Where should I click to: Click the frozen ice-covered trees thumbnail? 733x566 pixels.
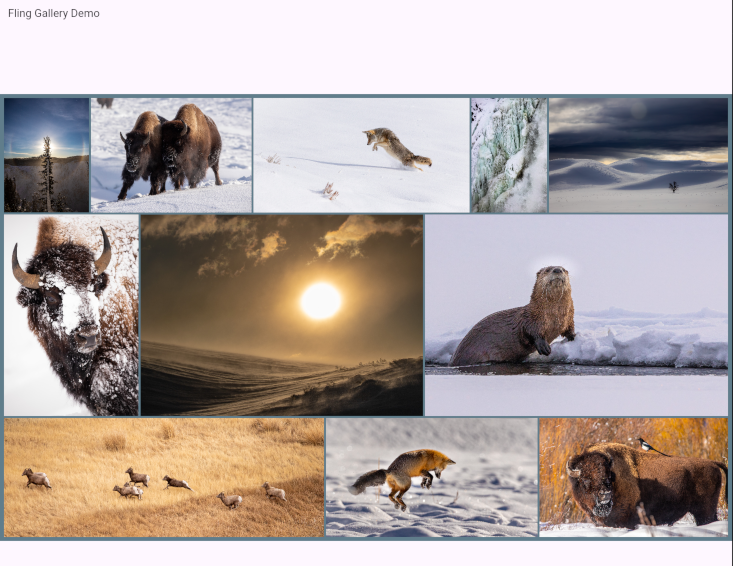509,155
